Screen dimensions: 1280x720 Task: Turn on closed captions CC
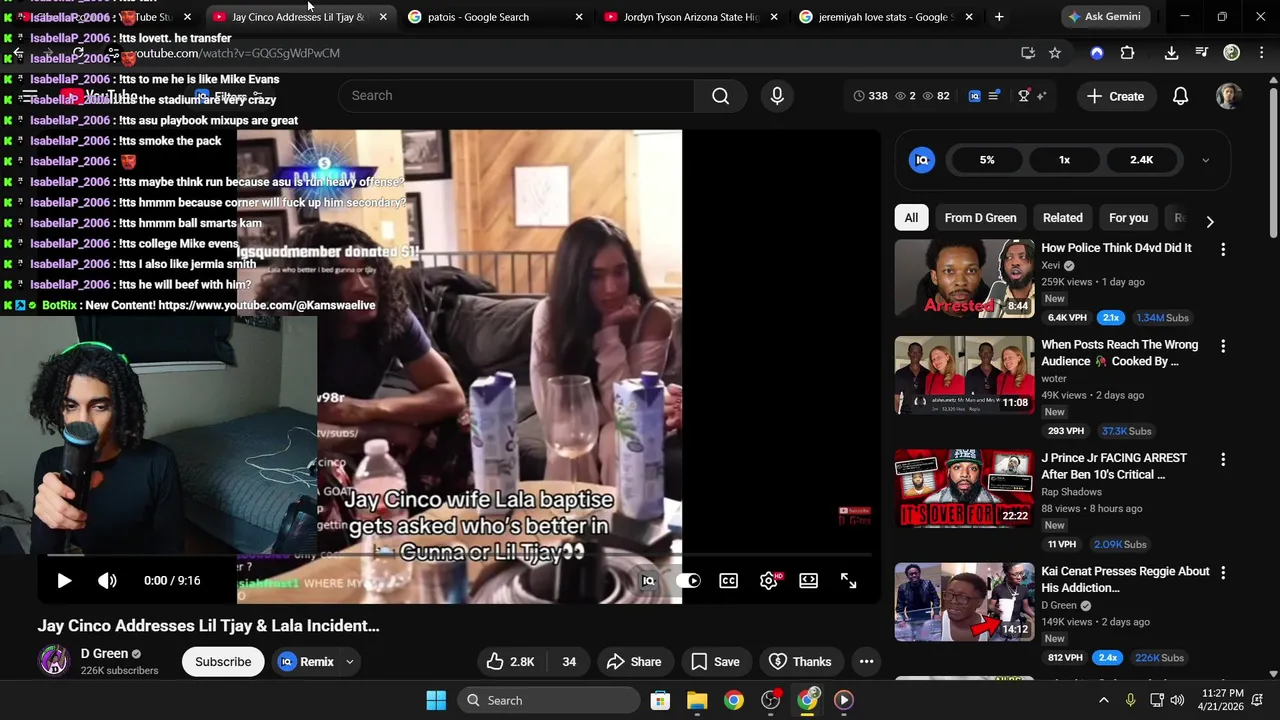tap(728, 581)
